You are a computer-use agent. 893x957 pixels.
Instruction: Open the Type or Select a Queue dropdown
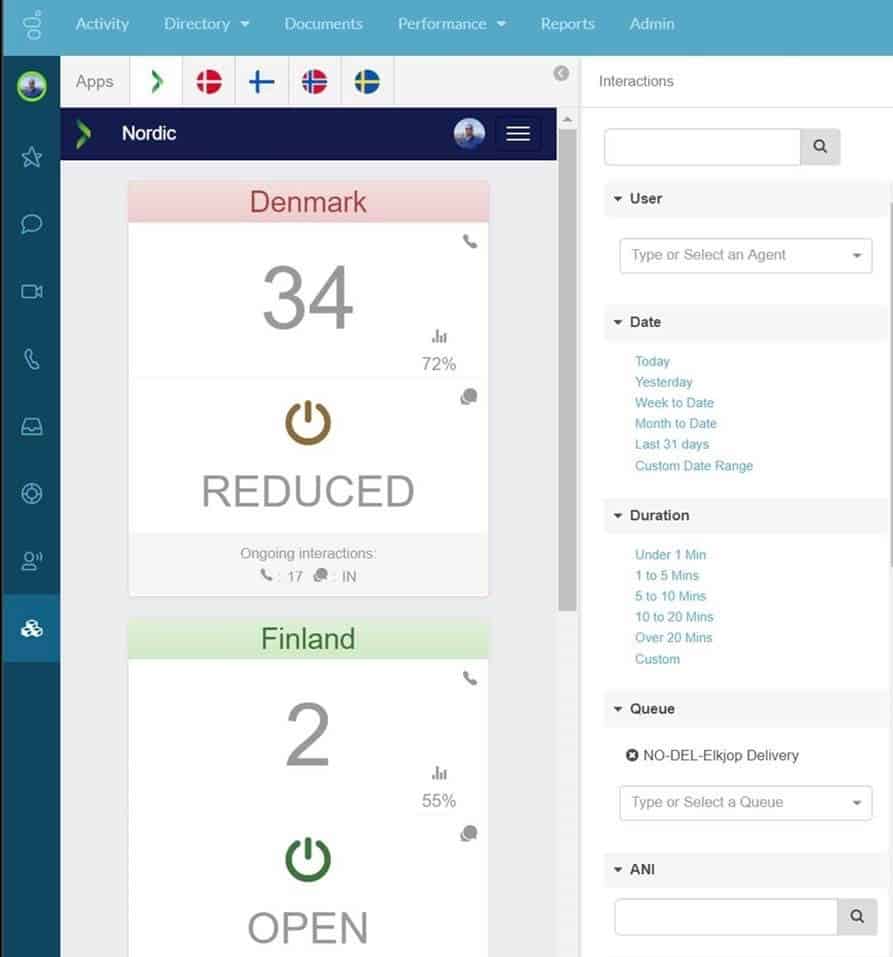pyautogui.click(x=744, y=802)
